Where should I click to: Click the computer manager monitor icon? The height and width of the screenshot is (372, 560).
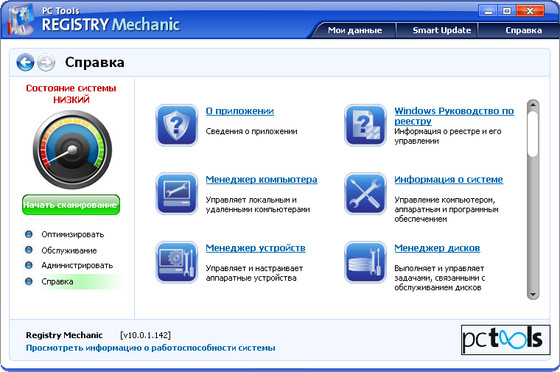click(x=176, y=193)
